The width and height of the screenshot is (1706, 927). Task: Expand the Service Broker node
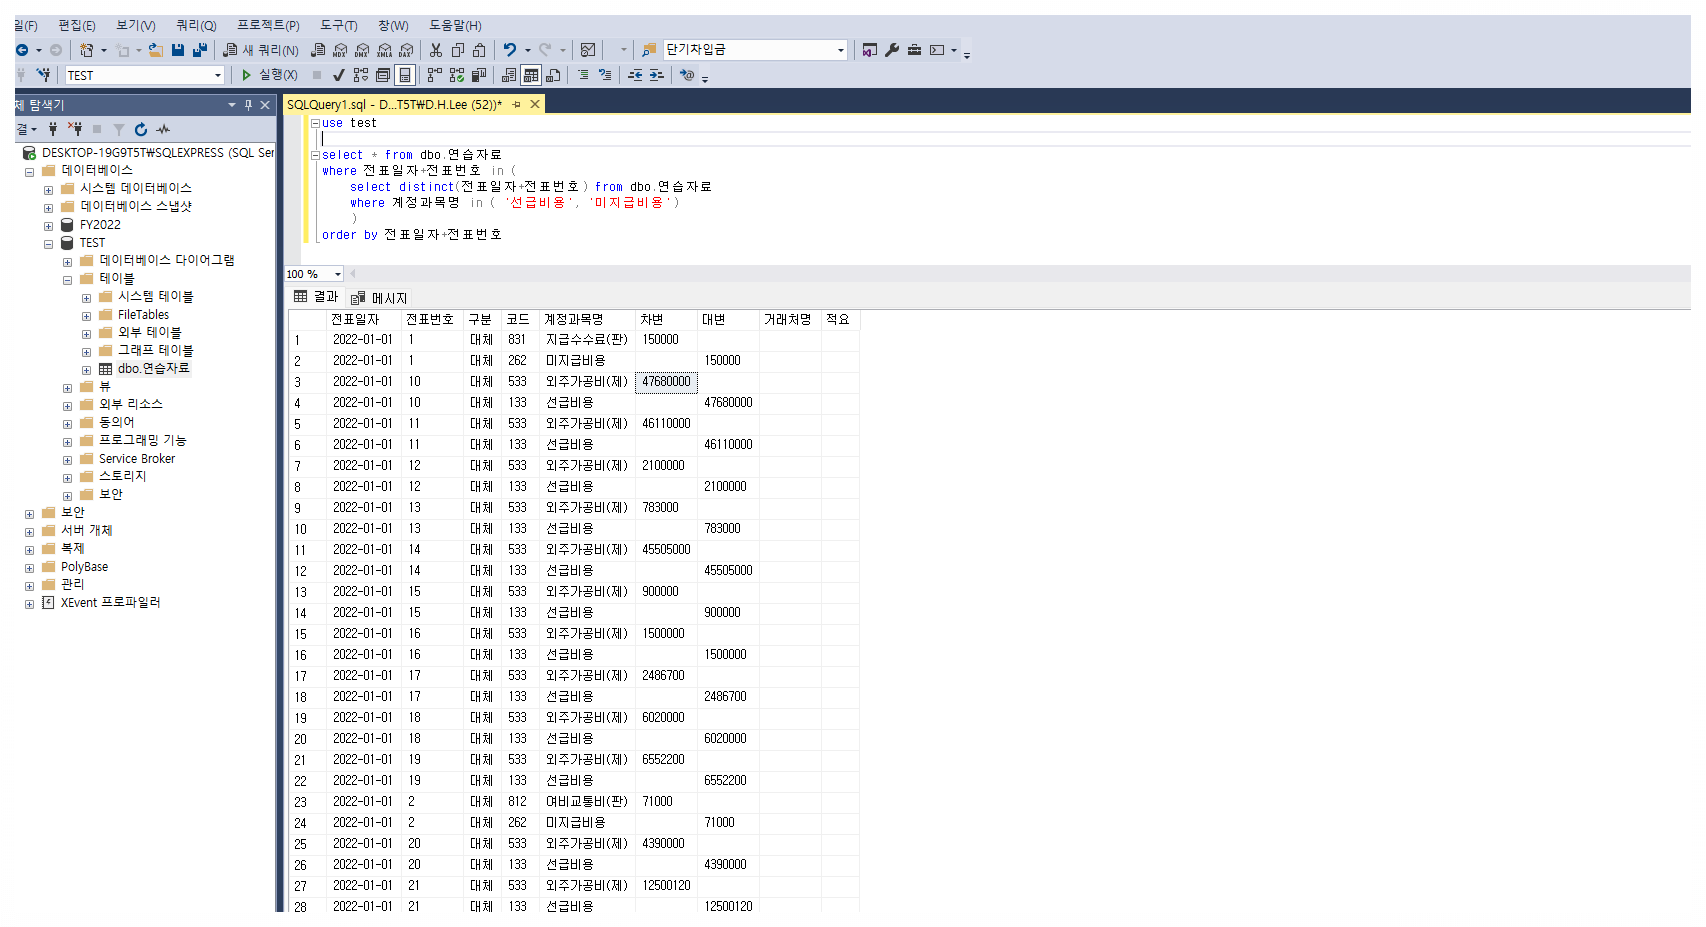click(x=67, y=460)
